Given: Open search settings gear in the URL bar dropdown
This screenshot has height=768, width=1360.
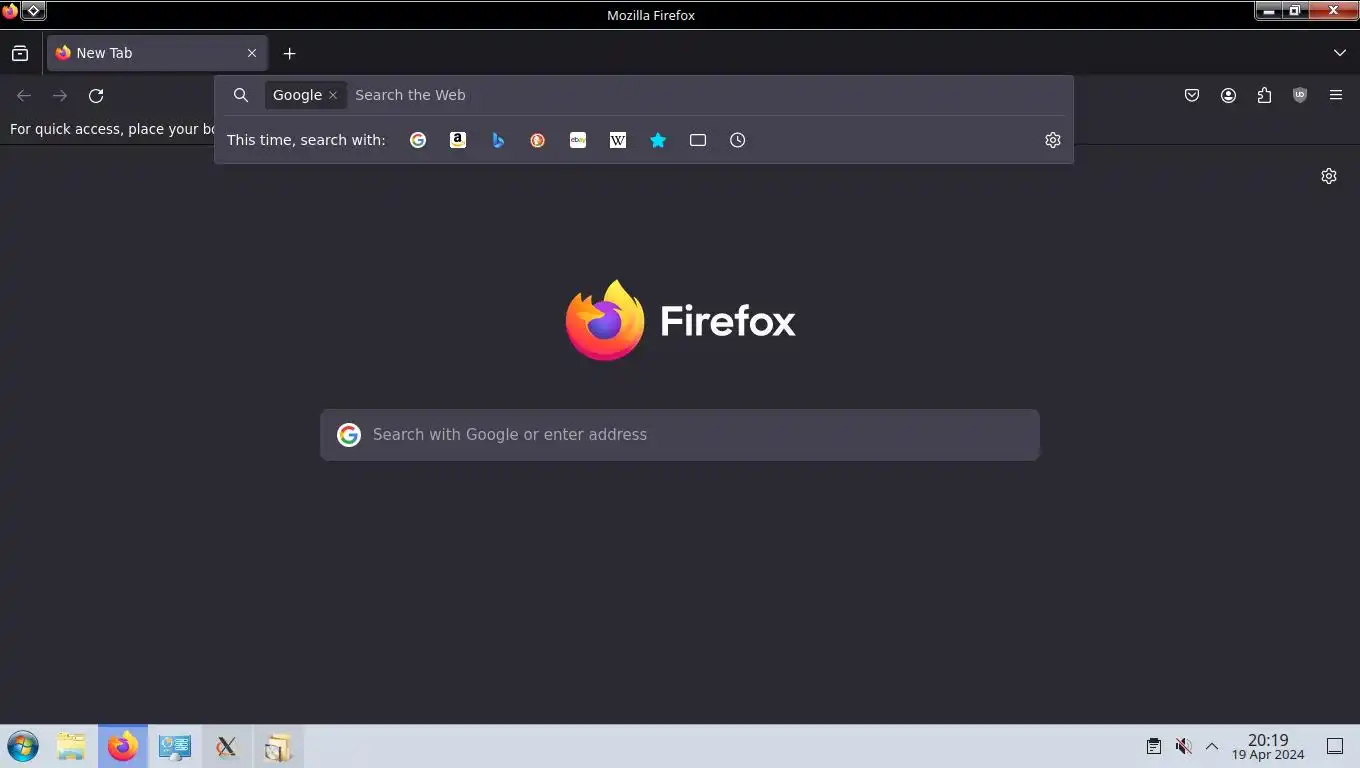Looking at the screenshot, I should coord(1053,140).
